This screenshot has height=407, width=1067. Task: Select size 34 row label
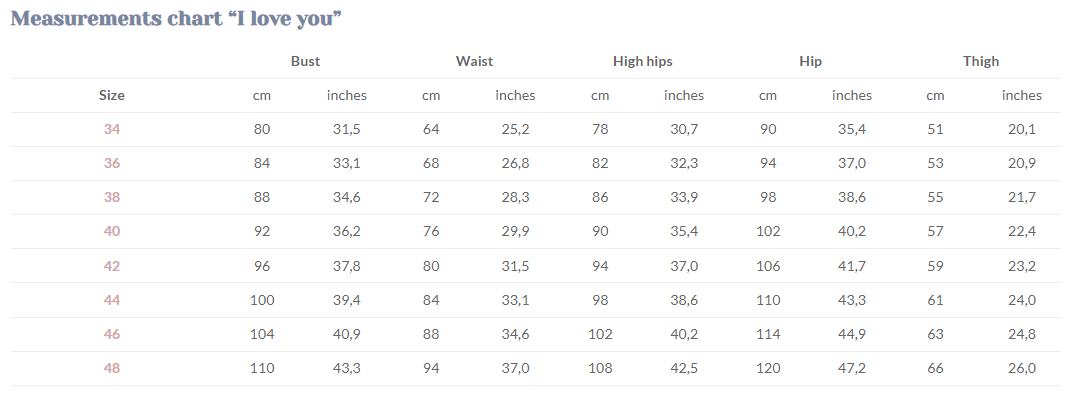click(112, 129)
